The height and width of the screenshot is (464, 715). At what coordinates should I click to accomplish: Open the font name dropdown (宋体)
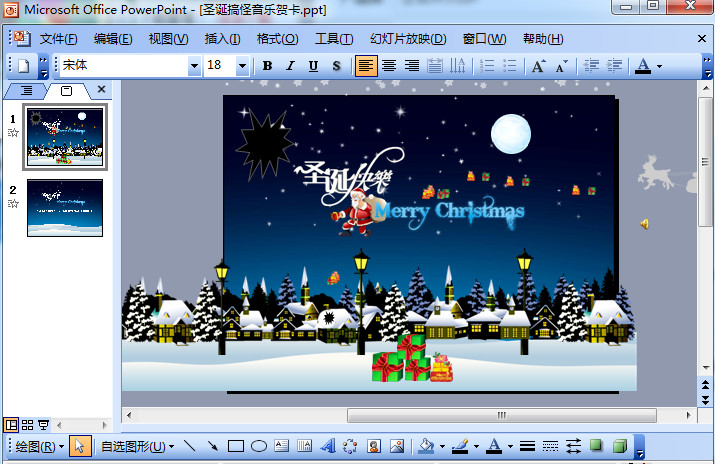[x=194, y=66]
